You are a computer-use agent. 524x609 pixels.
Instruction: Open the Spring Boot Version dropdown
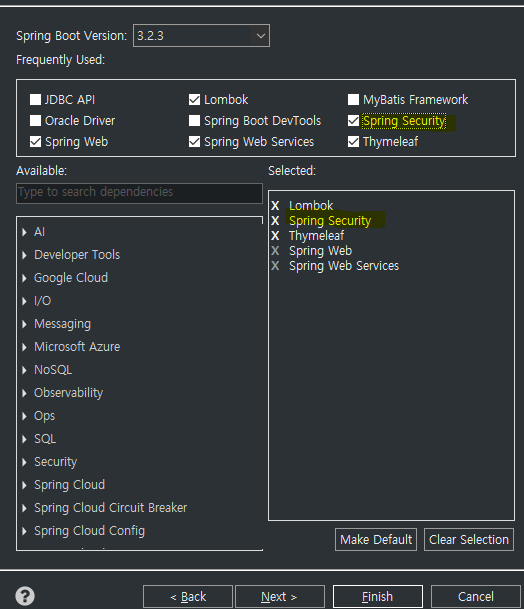click(x=201, y=36)
